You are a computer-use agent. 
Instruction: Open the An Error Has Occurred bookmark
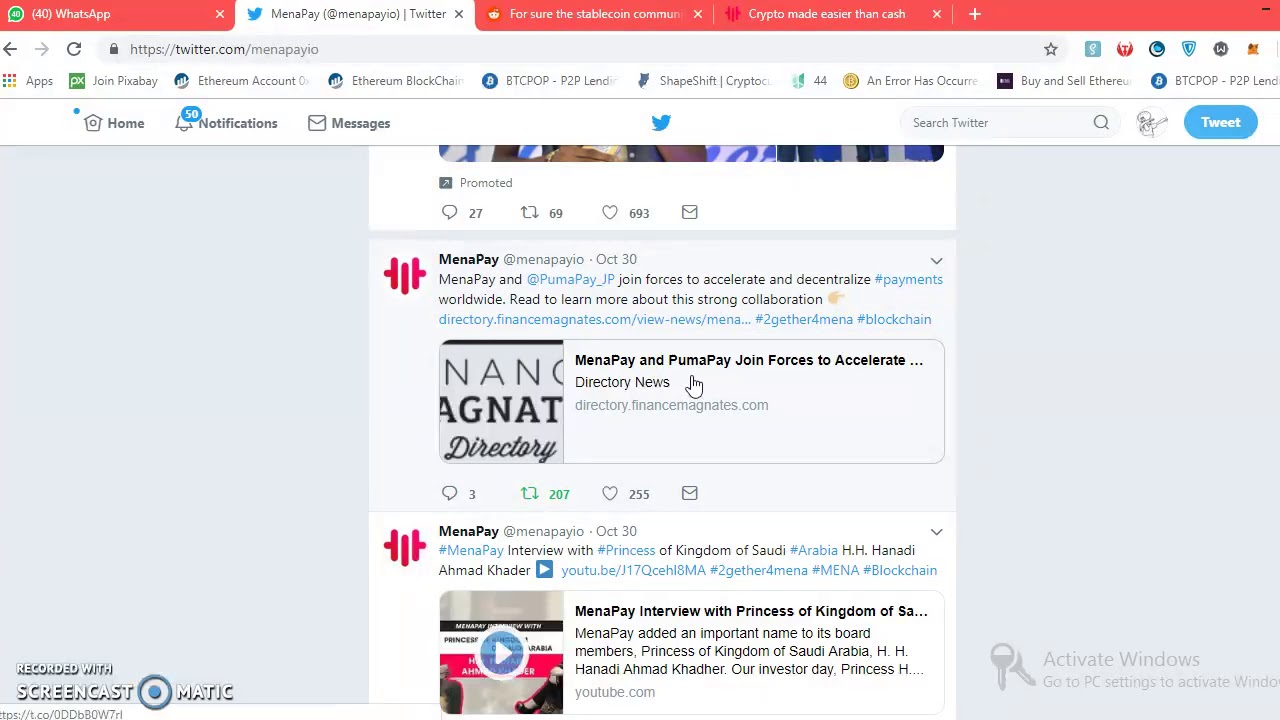click(x=911, y=81)
